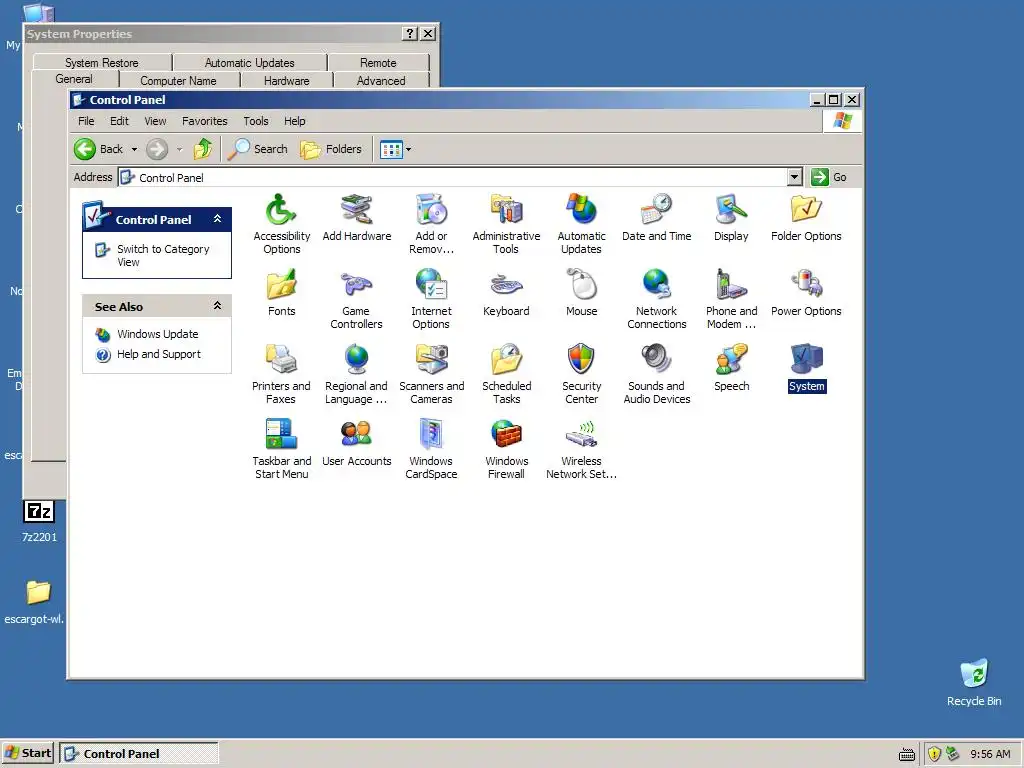
Task: Select the Fonts folder icon
Action: click(281, 293)
